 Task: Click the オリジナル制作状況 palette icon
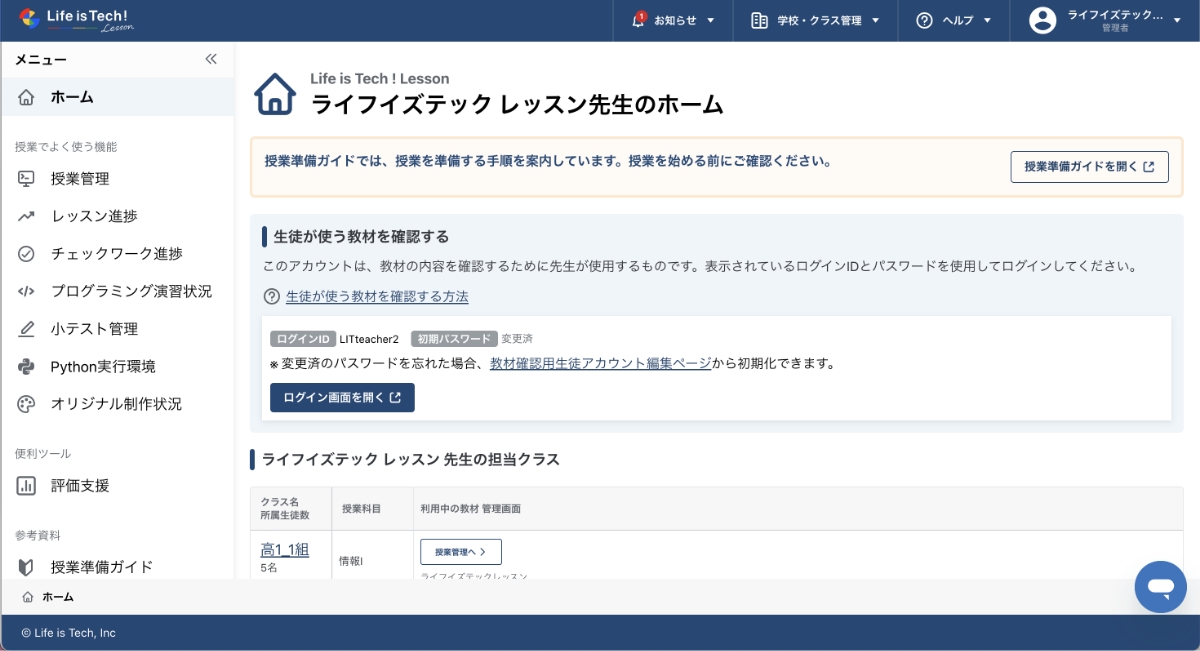(x=27, y=404)
